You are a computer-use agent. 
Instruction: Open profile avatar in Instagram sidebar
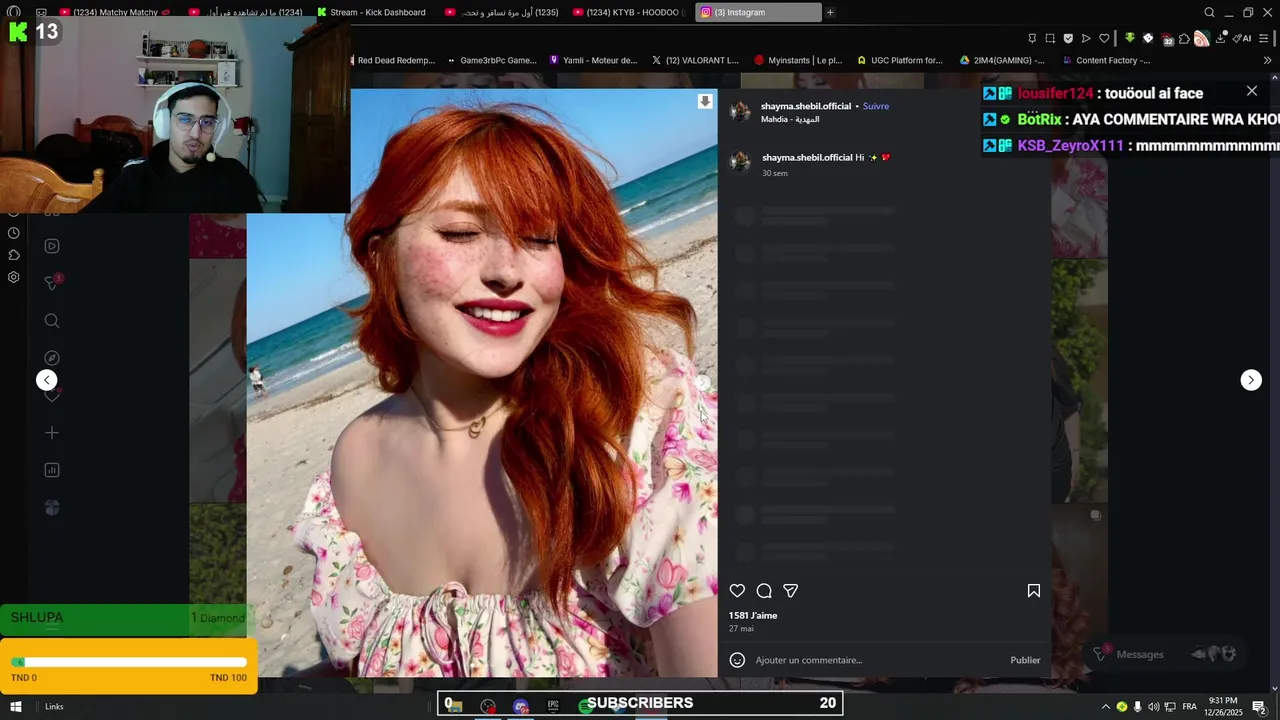(52, 508)
